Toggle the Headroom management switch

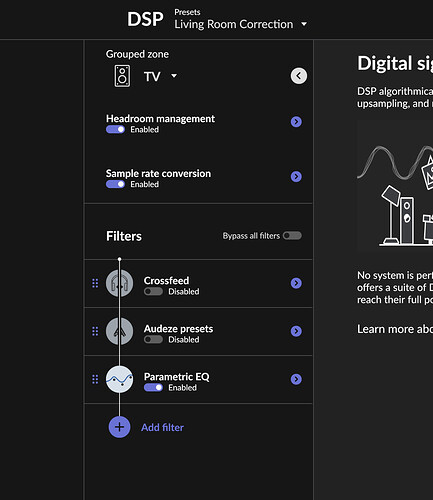click(115, 129)
